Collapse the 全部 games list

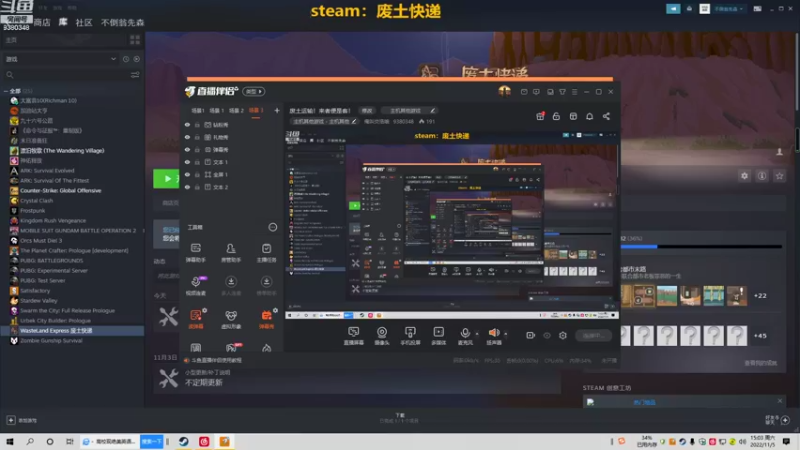(6, 91)
